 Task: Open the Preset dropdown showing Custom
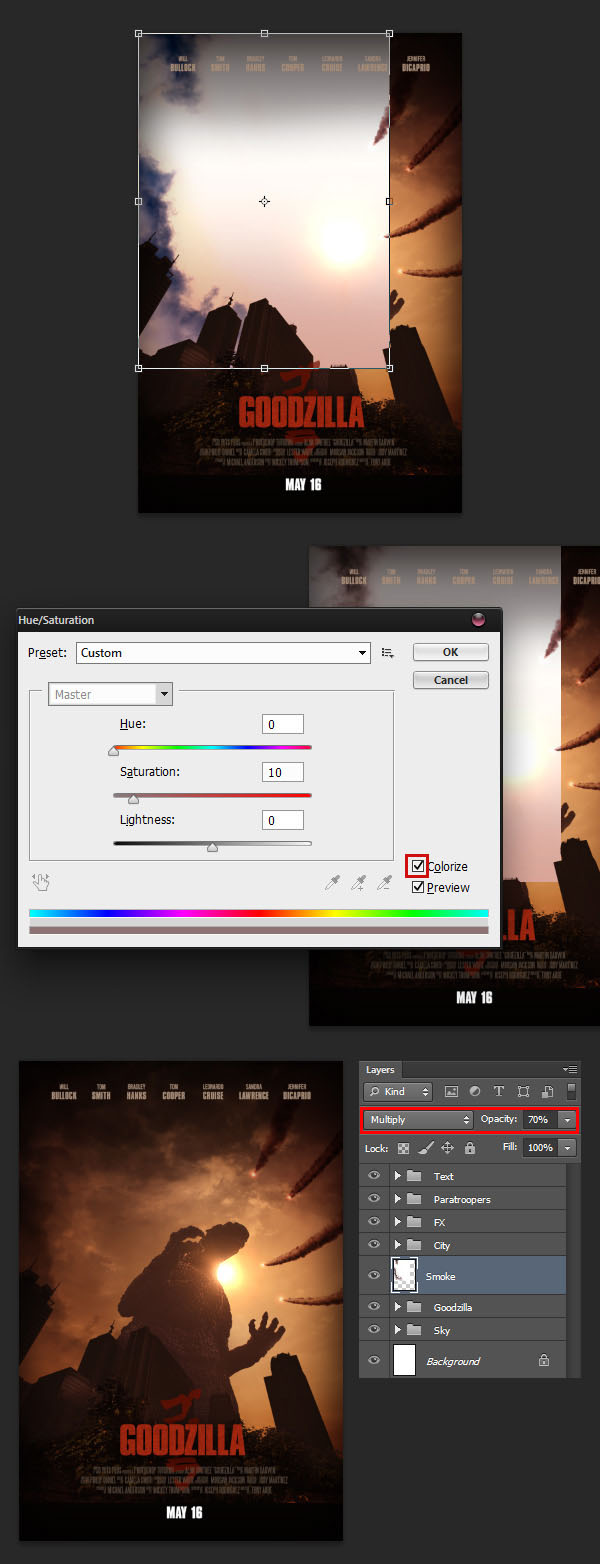[x=223, y=653]
